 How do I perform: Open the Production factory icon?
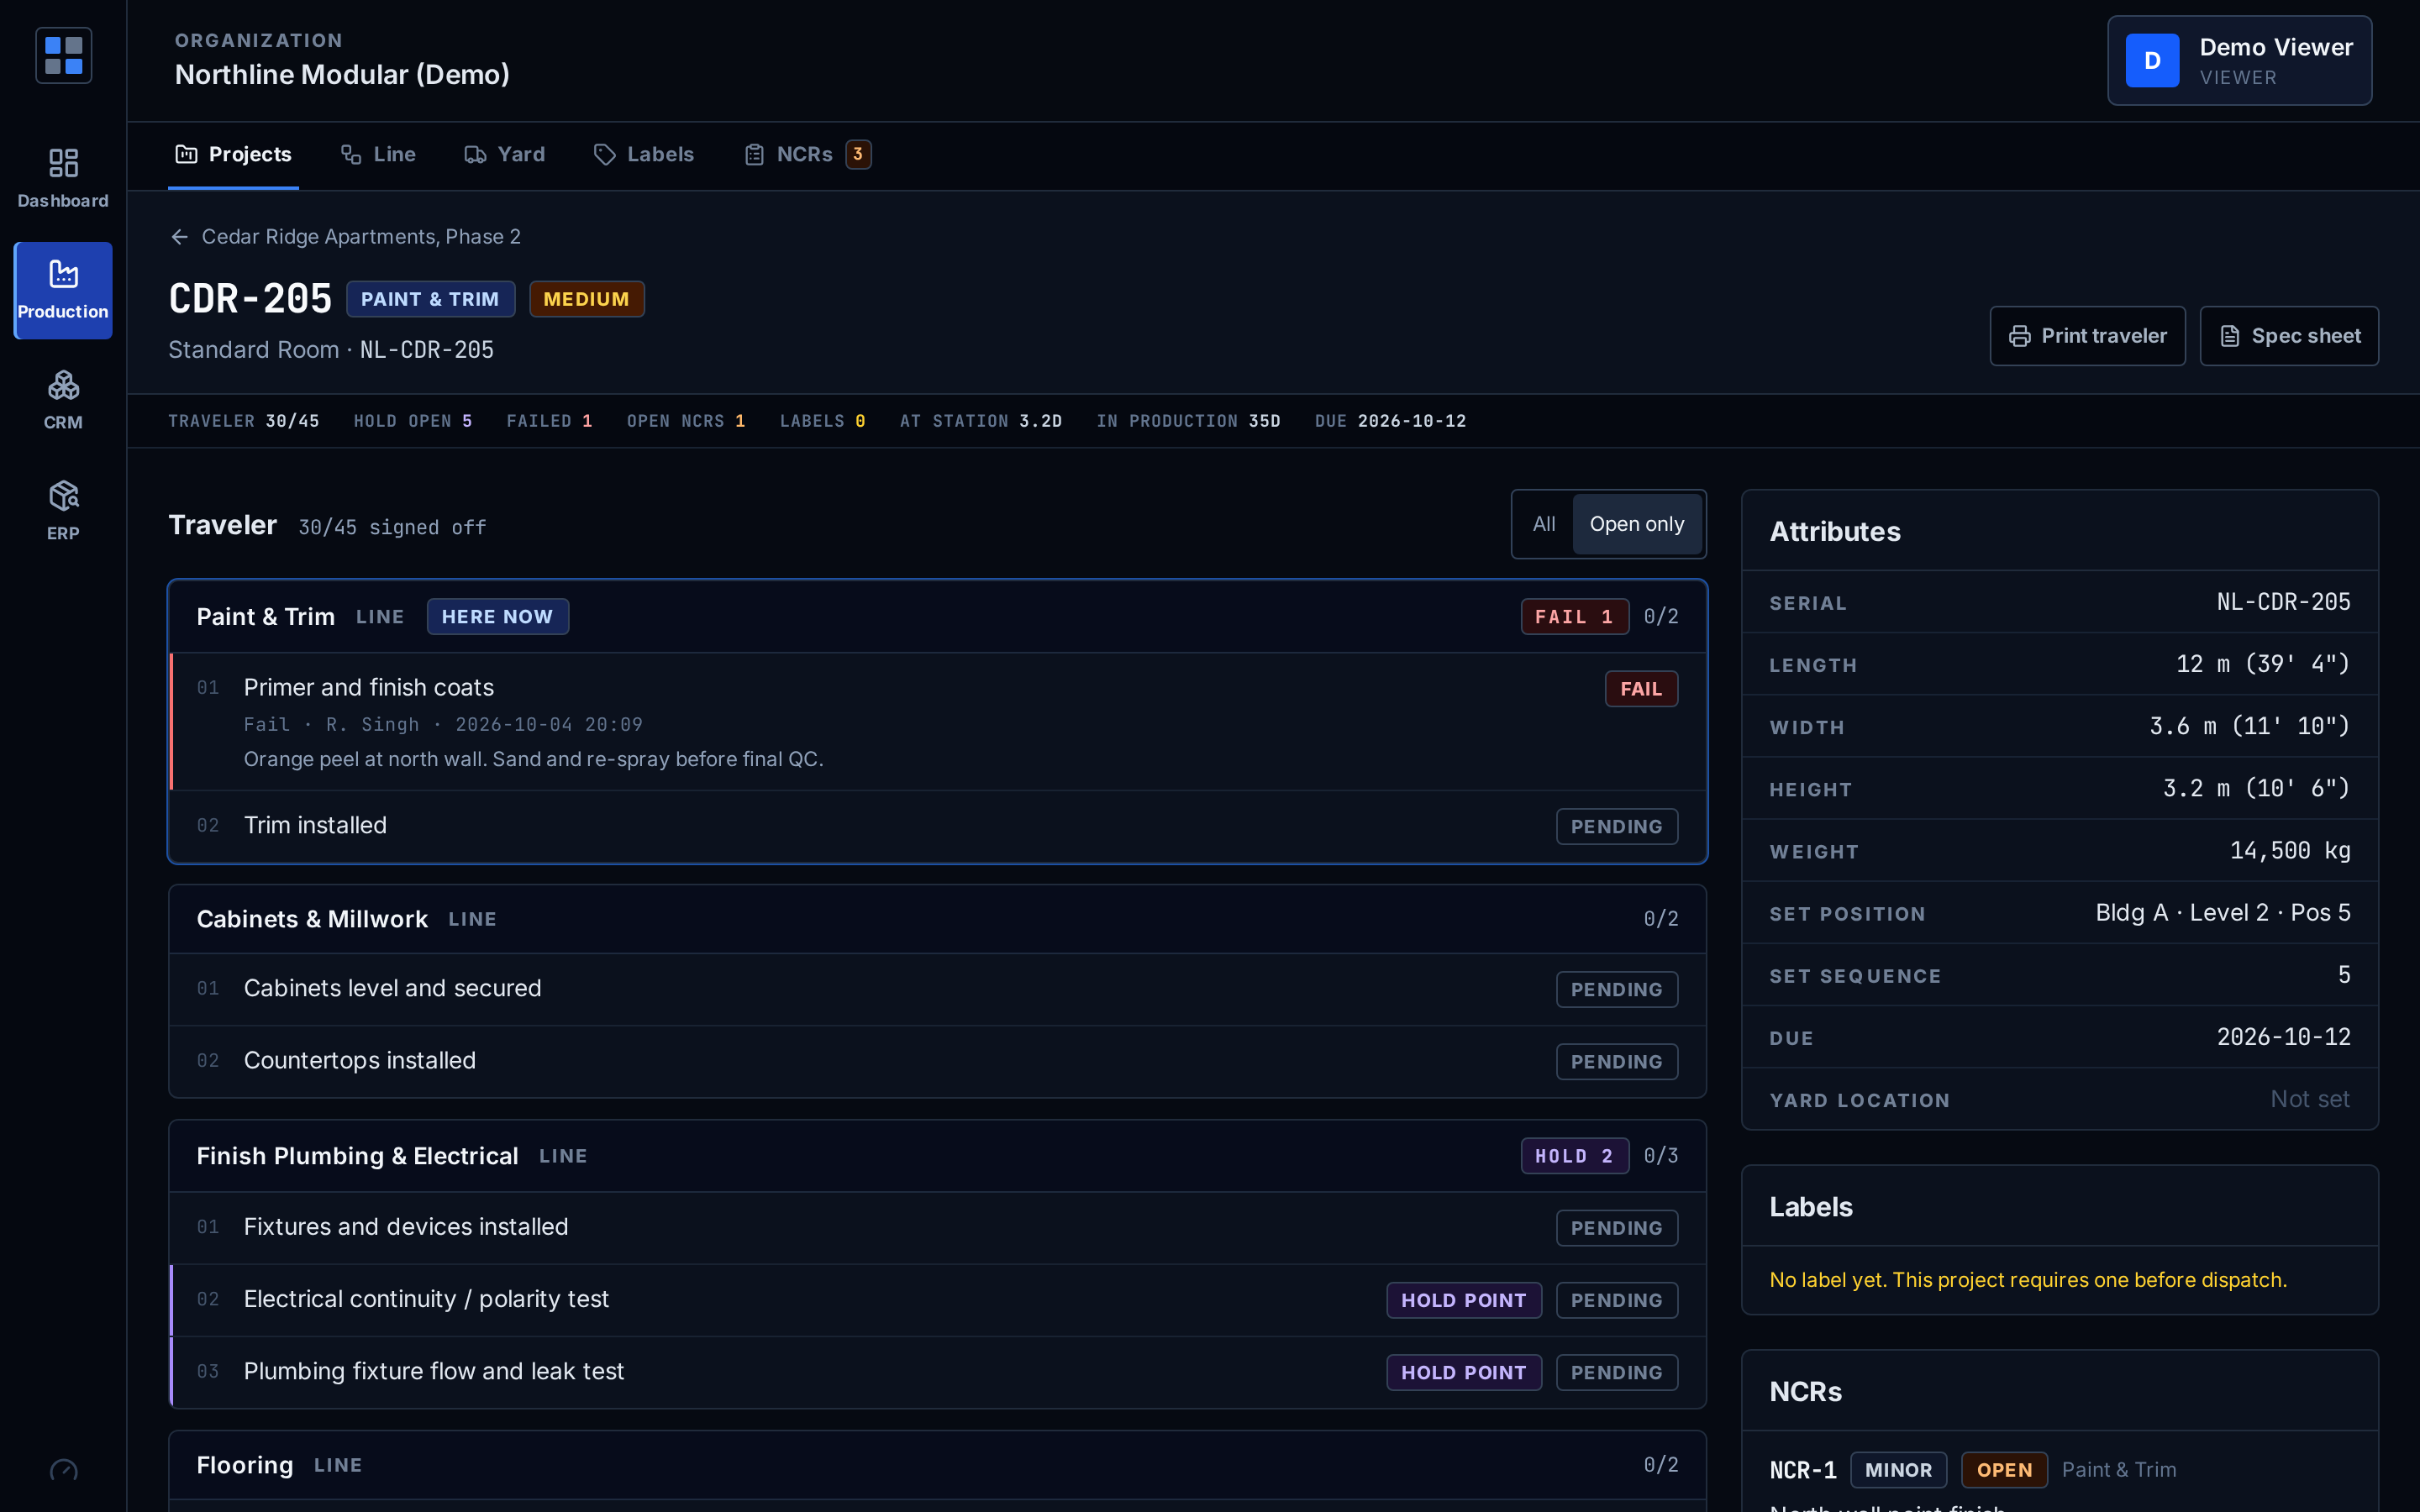coord(63,274)
